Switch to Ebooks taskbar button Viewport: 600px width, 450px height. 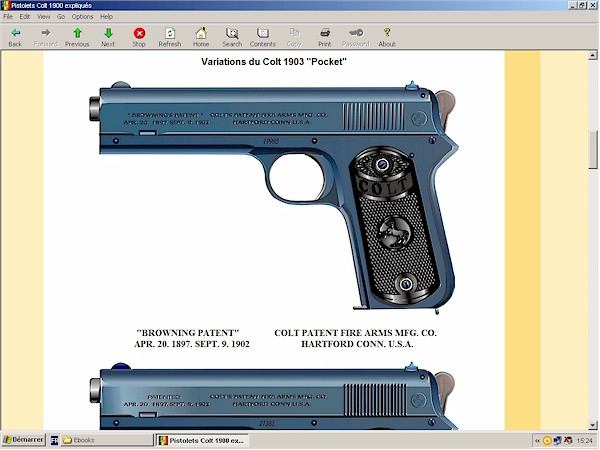pyautogui.click(x=106, y=440)
